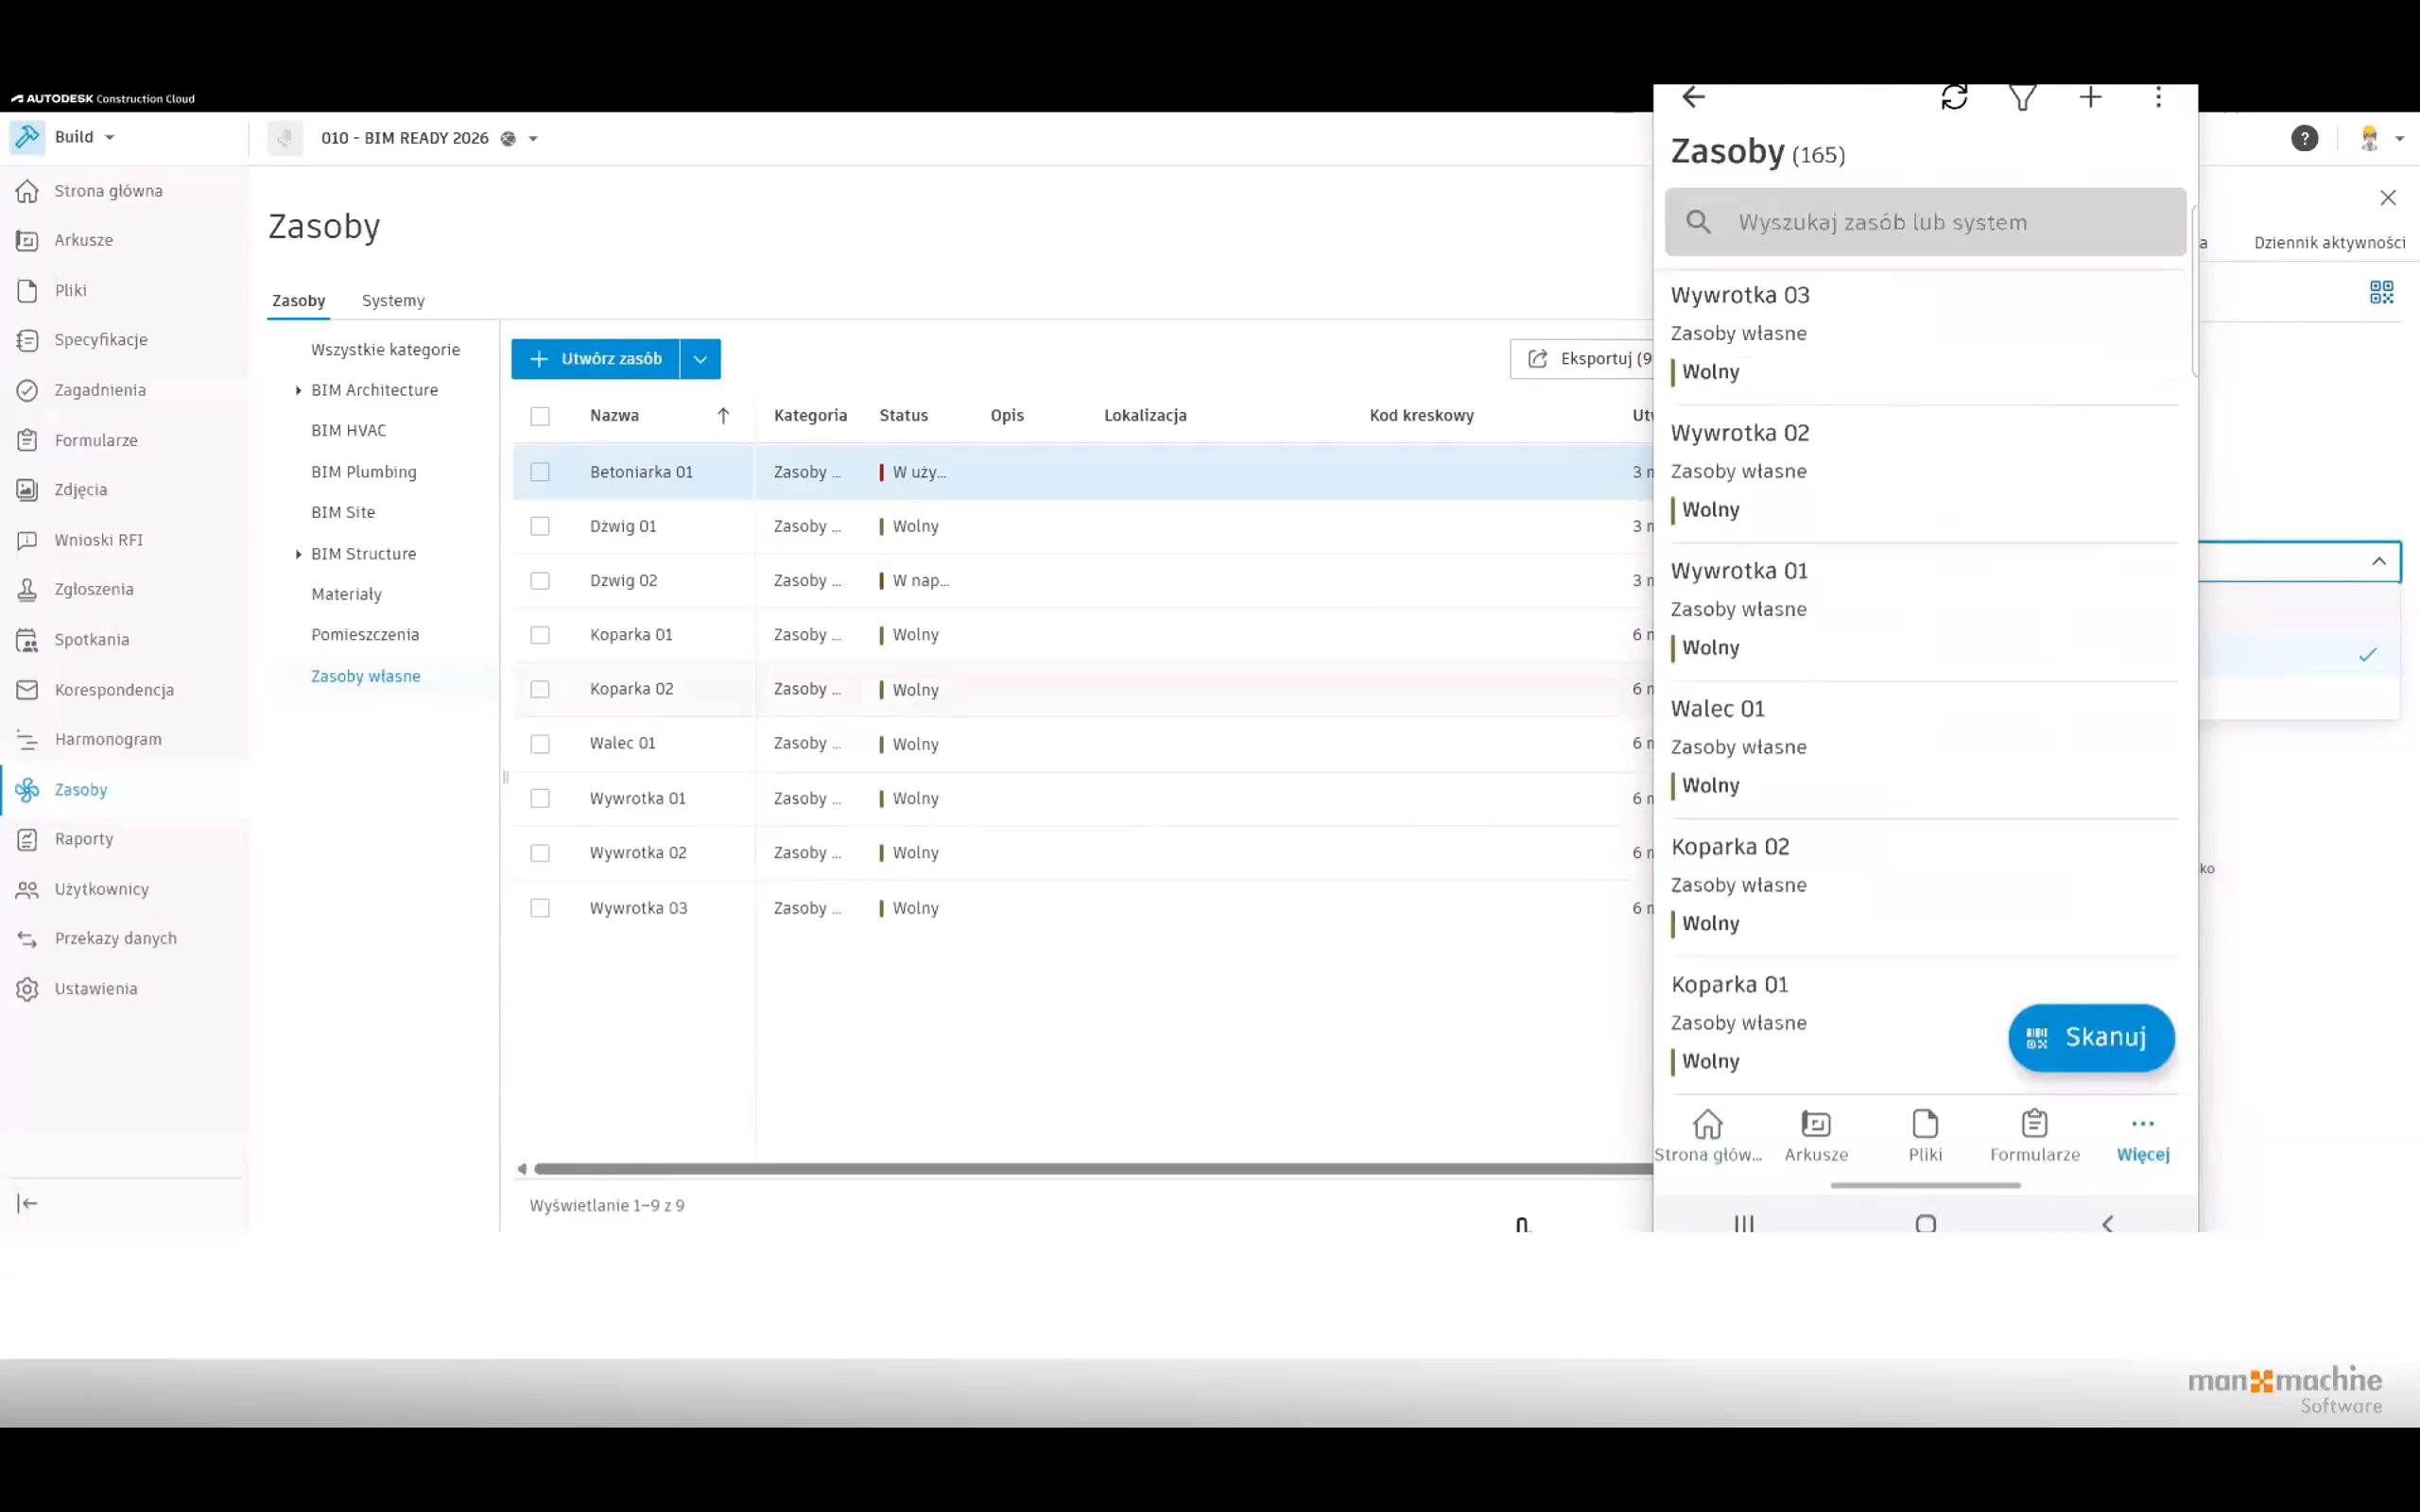Click the plus add icon in mobile panel
Viewport: 2420px width, 1512px height.
pyautogui.click(x=2090, y=97)
